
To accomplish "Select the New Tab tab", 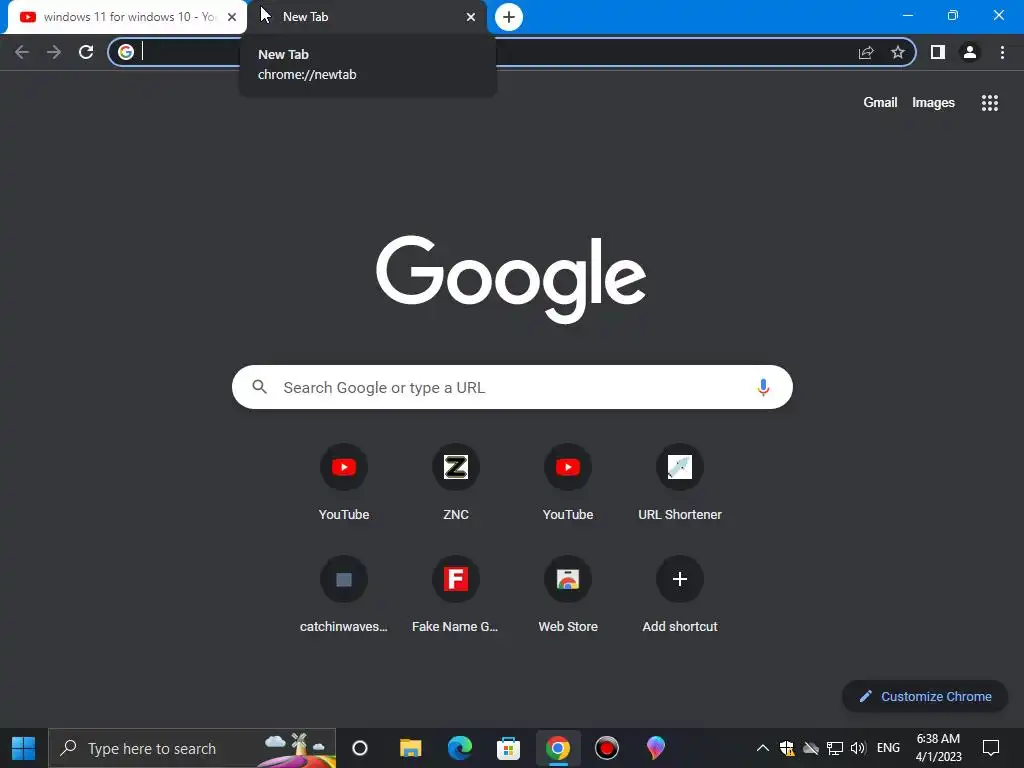I will (367, 17).
